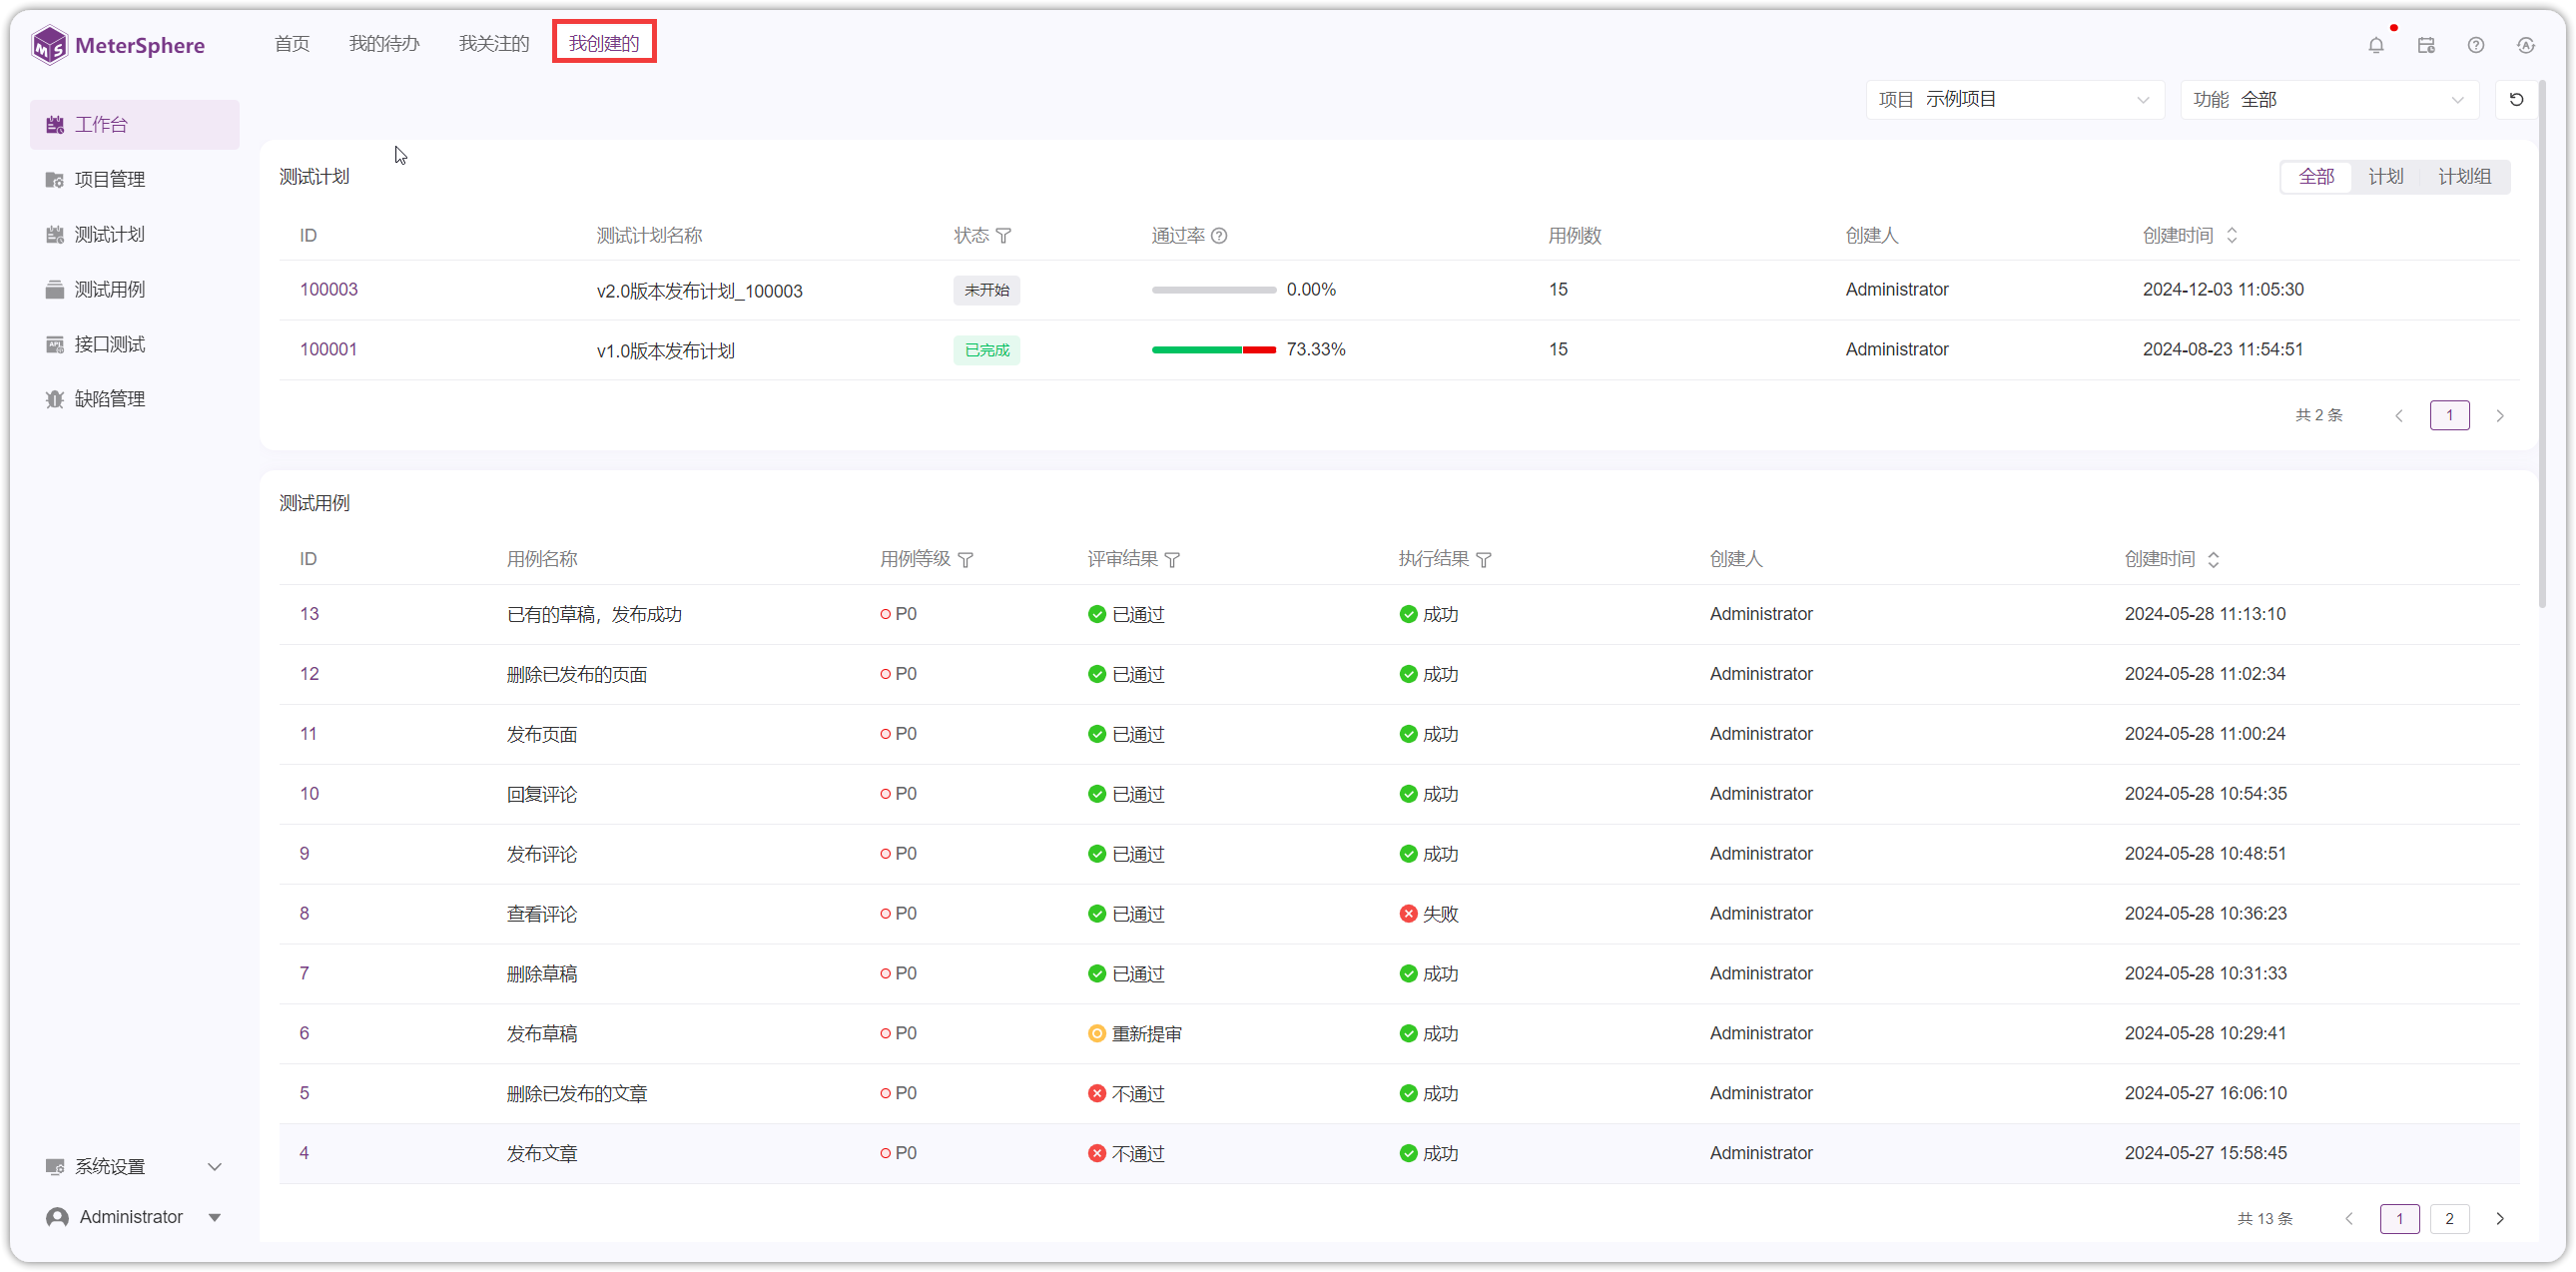Go to previous page of test cases

(2349, 1218)
